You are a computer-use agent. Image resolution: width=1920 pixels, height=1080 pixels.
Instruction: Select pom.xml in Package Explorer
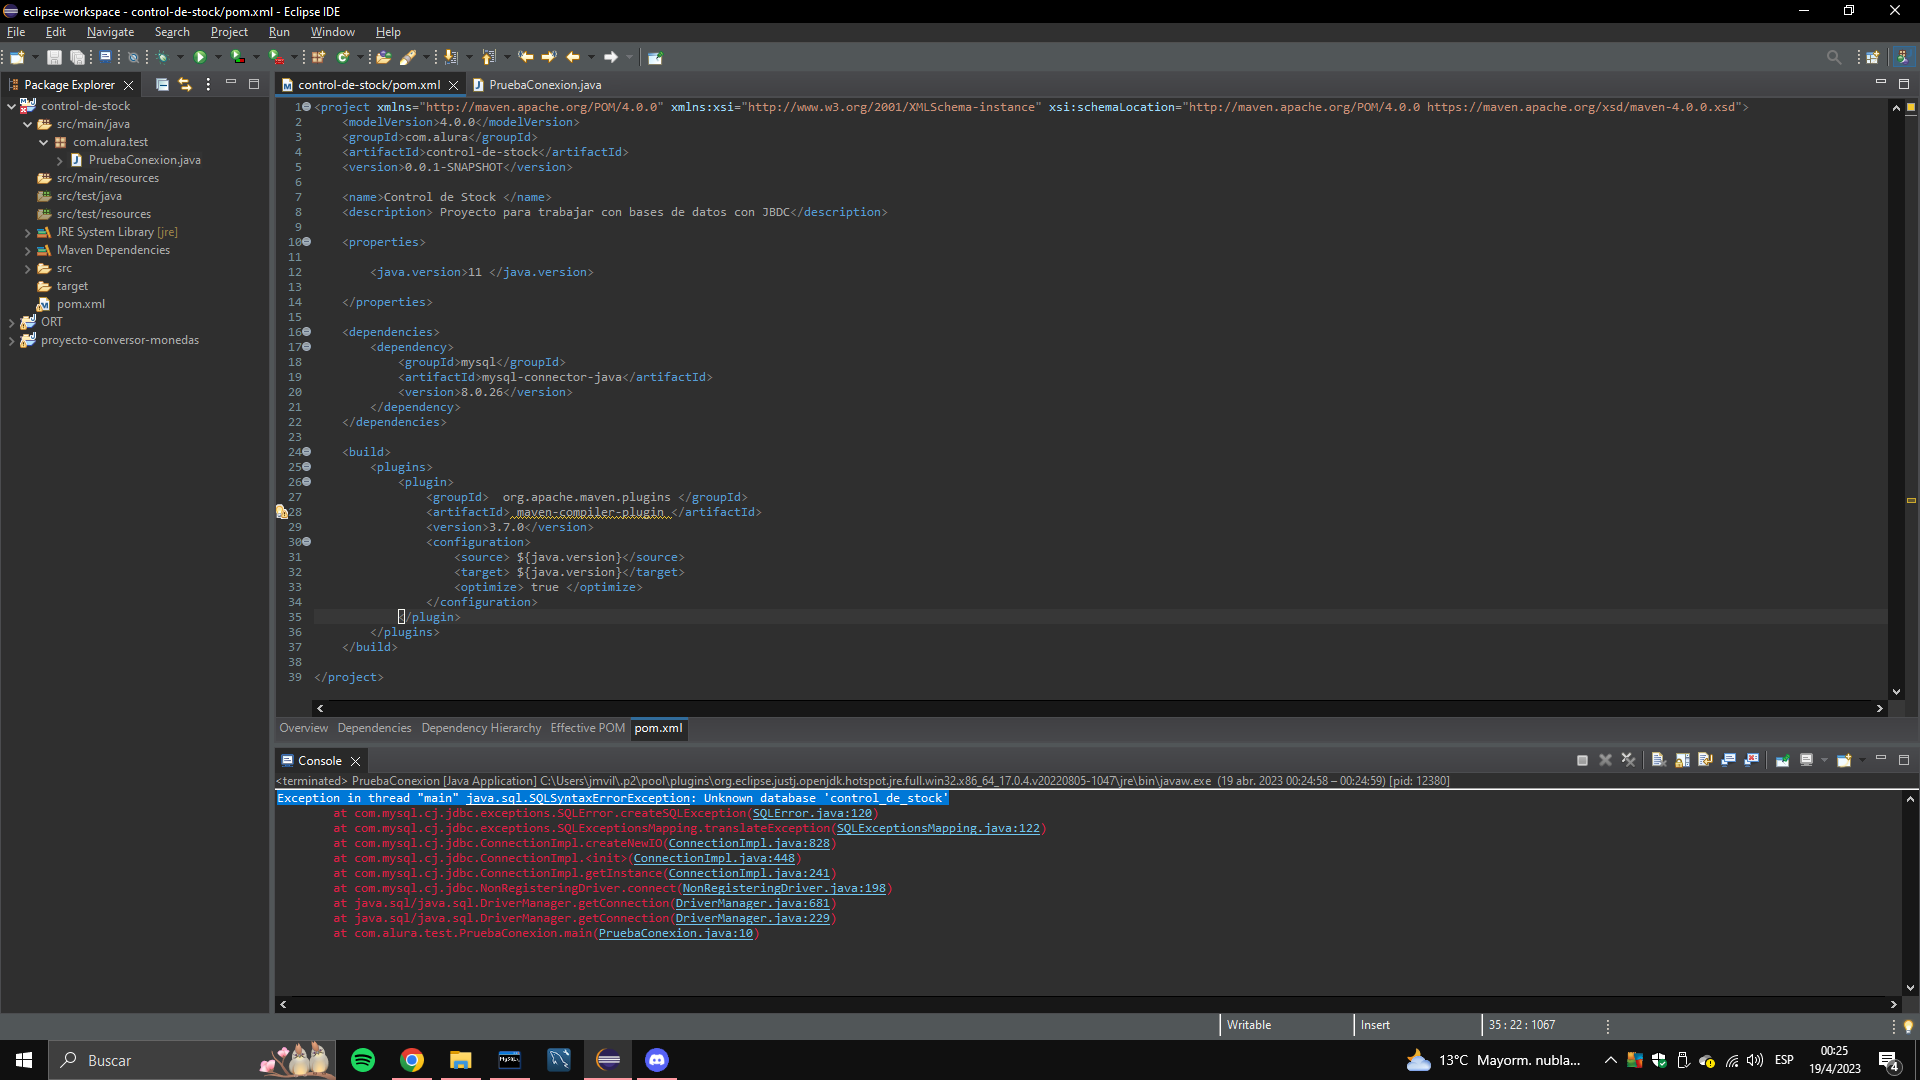click(80, 304)
